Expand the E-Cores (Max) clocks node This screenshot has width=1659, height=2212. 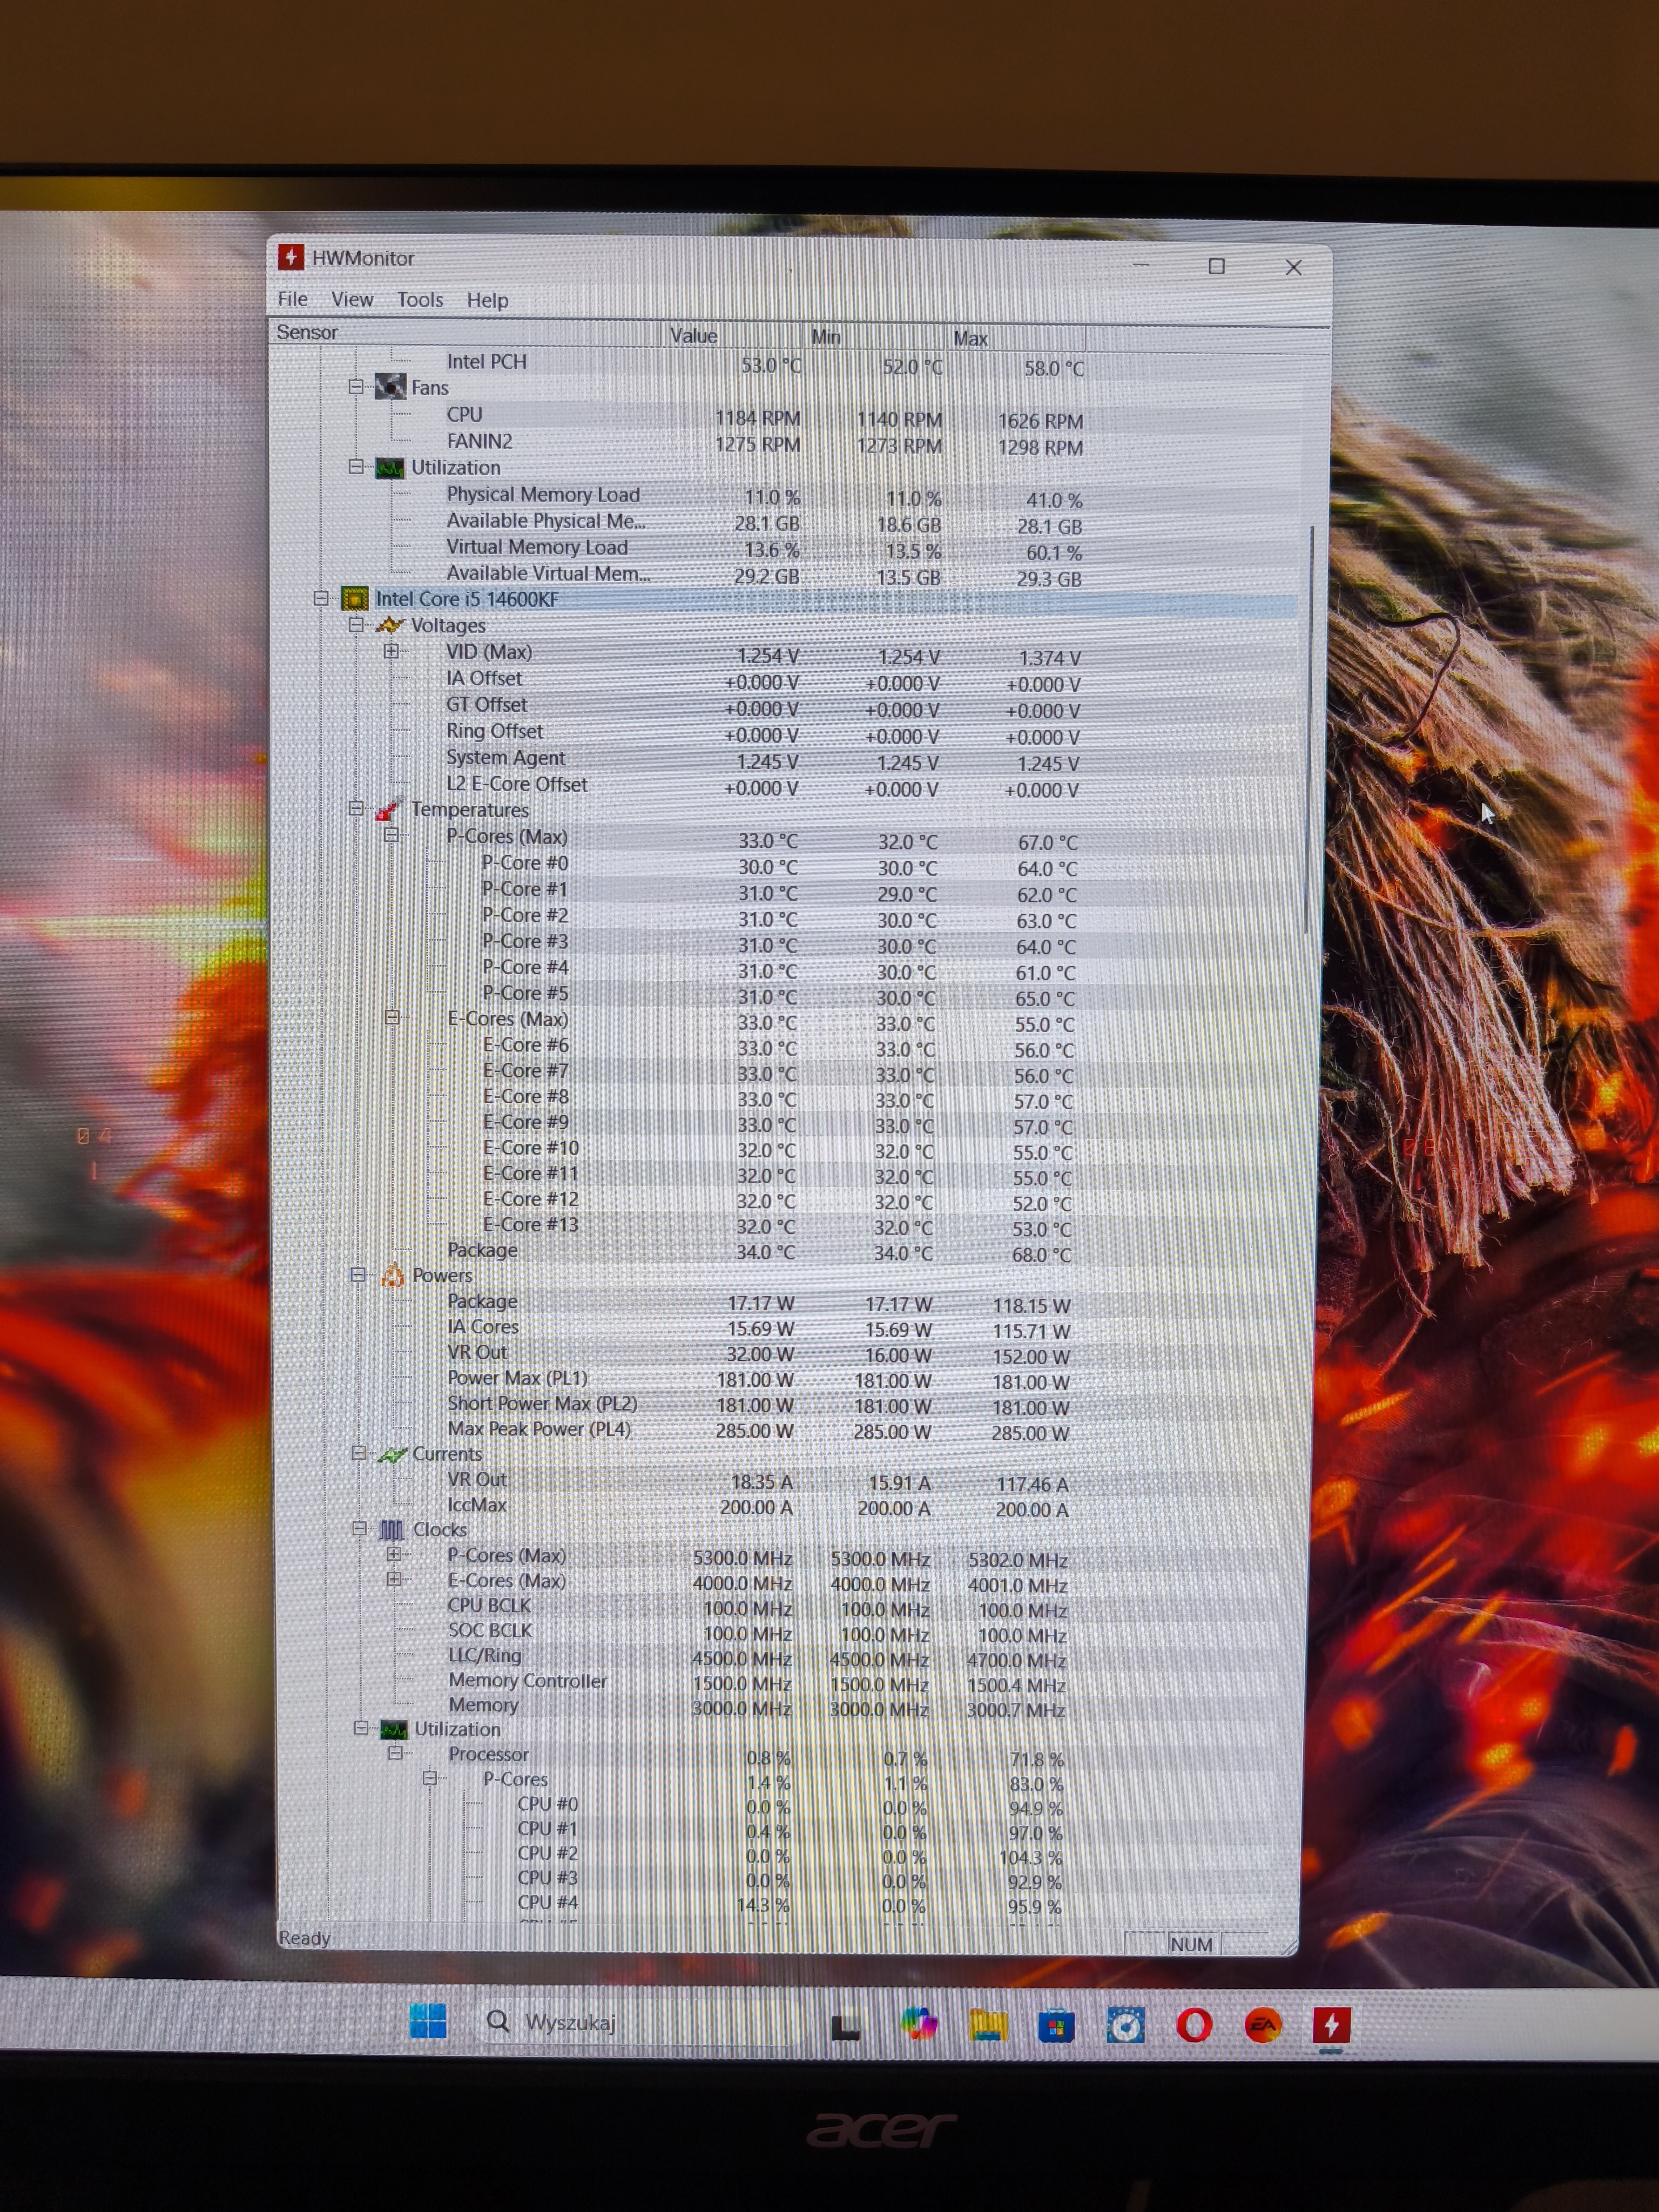394,1579
